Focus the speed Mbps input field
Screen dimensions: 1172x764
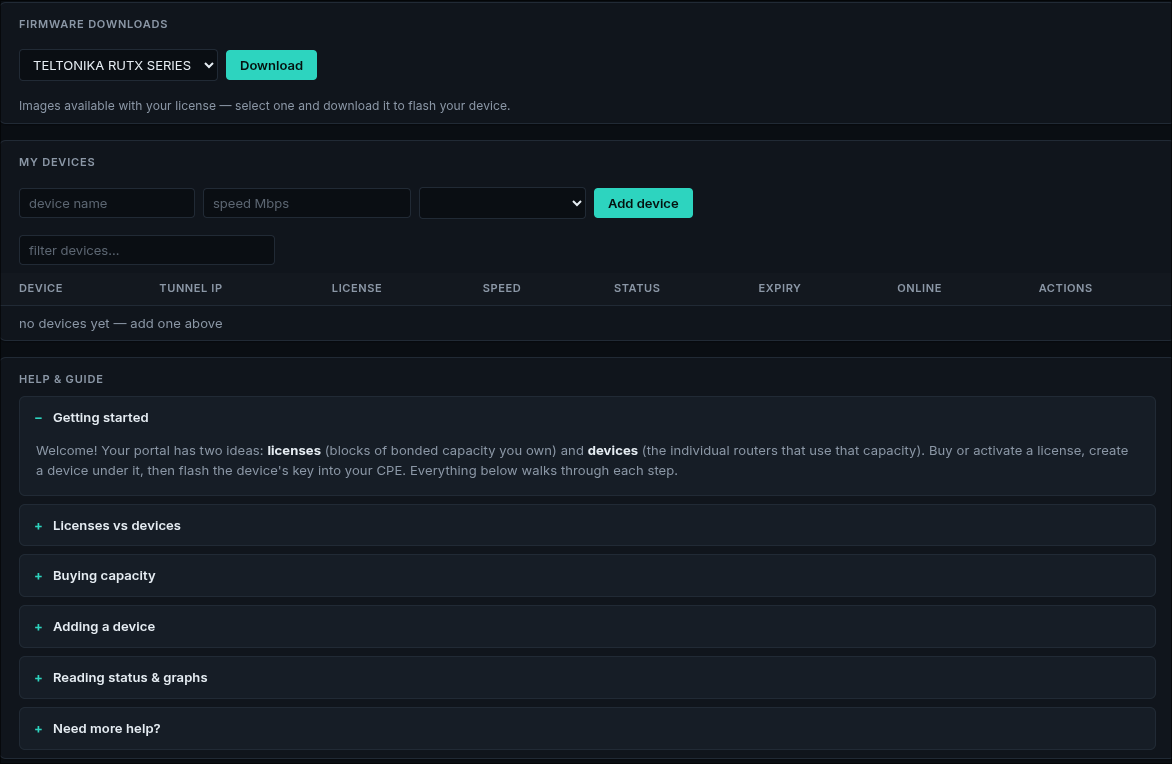coord(306,203)
